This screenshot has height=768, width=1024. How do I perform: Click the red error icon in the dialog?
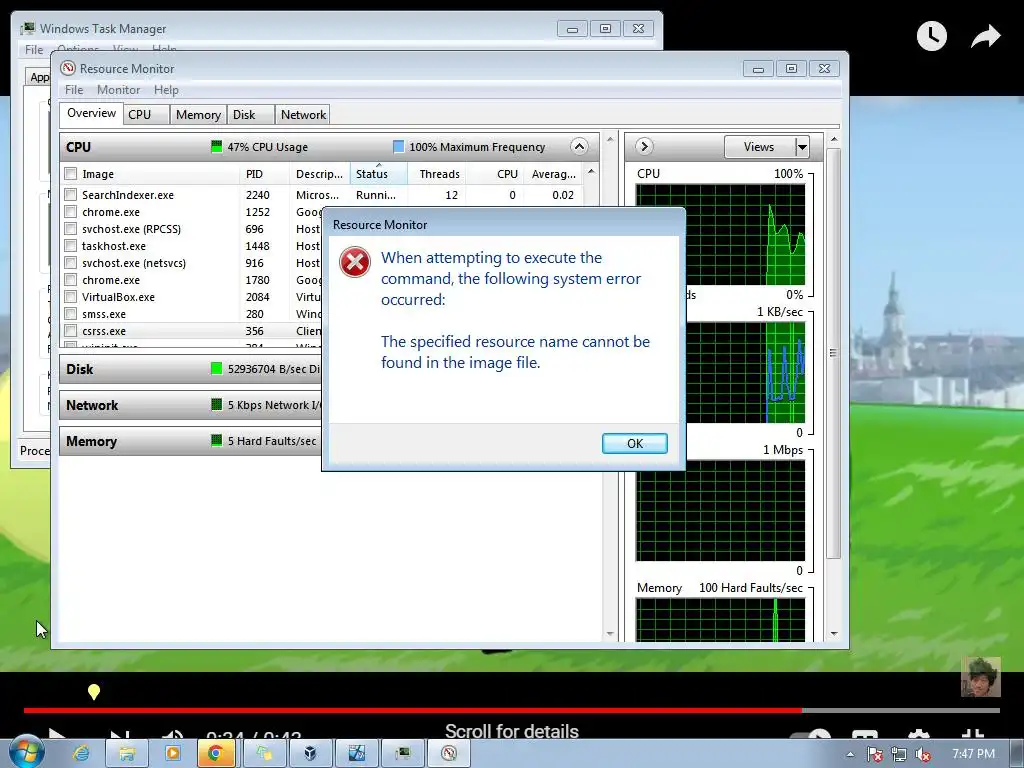355,262
